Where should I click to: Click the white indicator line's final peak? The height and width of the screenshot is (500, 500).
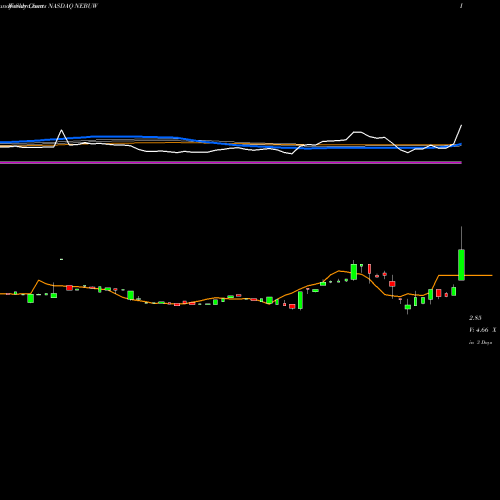[x=461, y=126]
